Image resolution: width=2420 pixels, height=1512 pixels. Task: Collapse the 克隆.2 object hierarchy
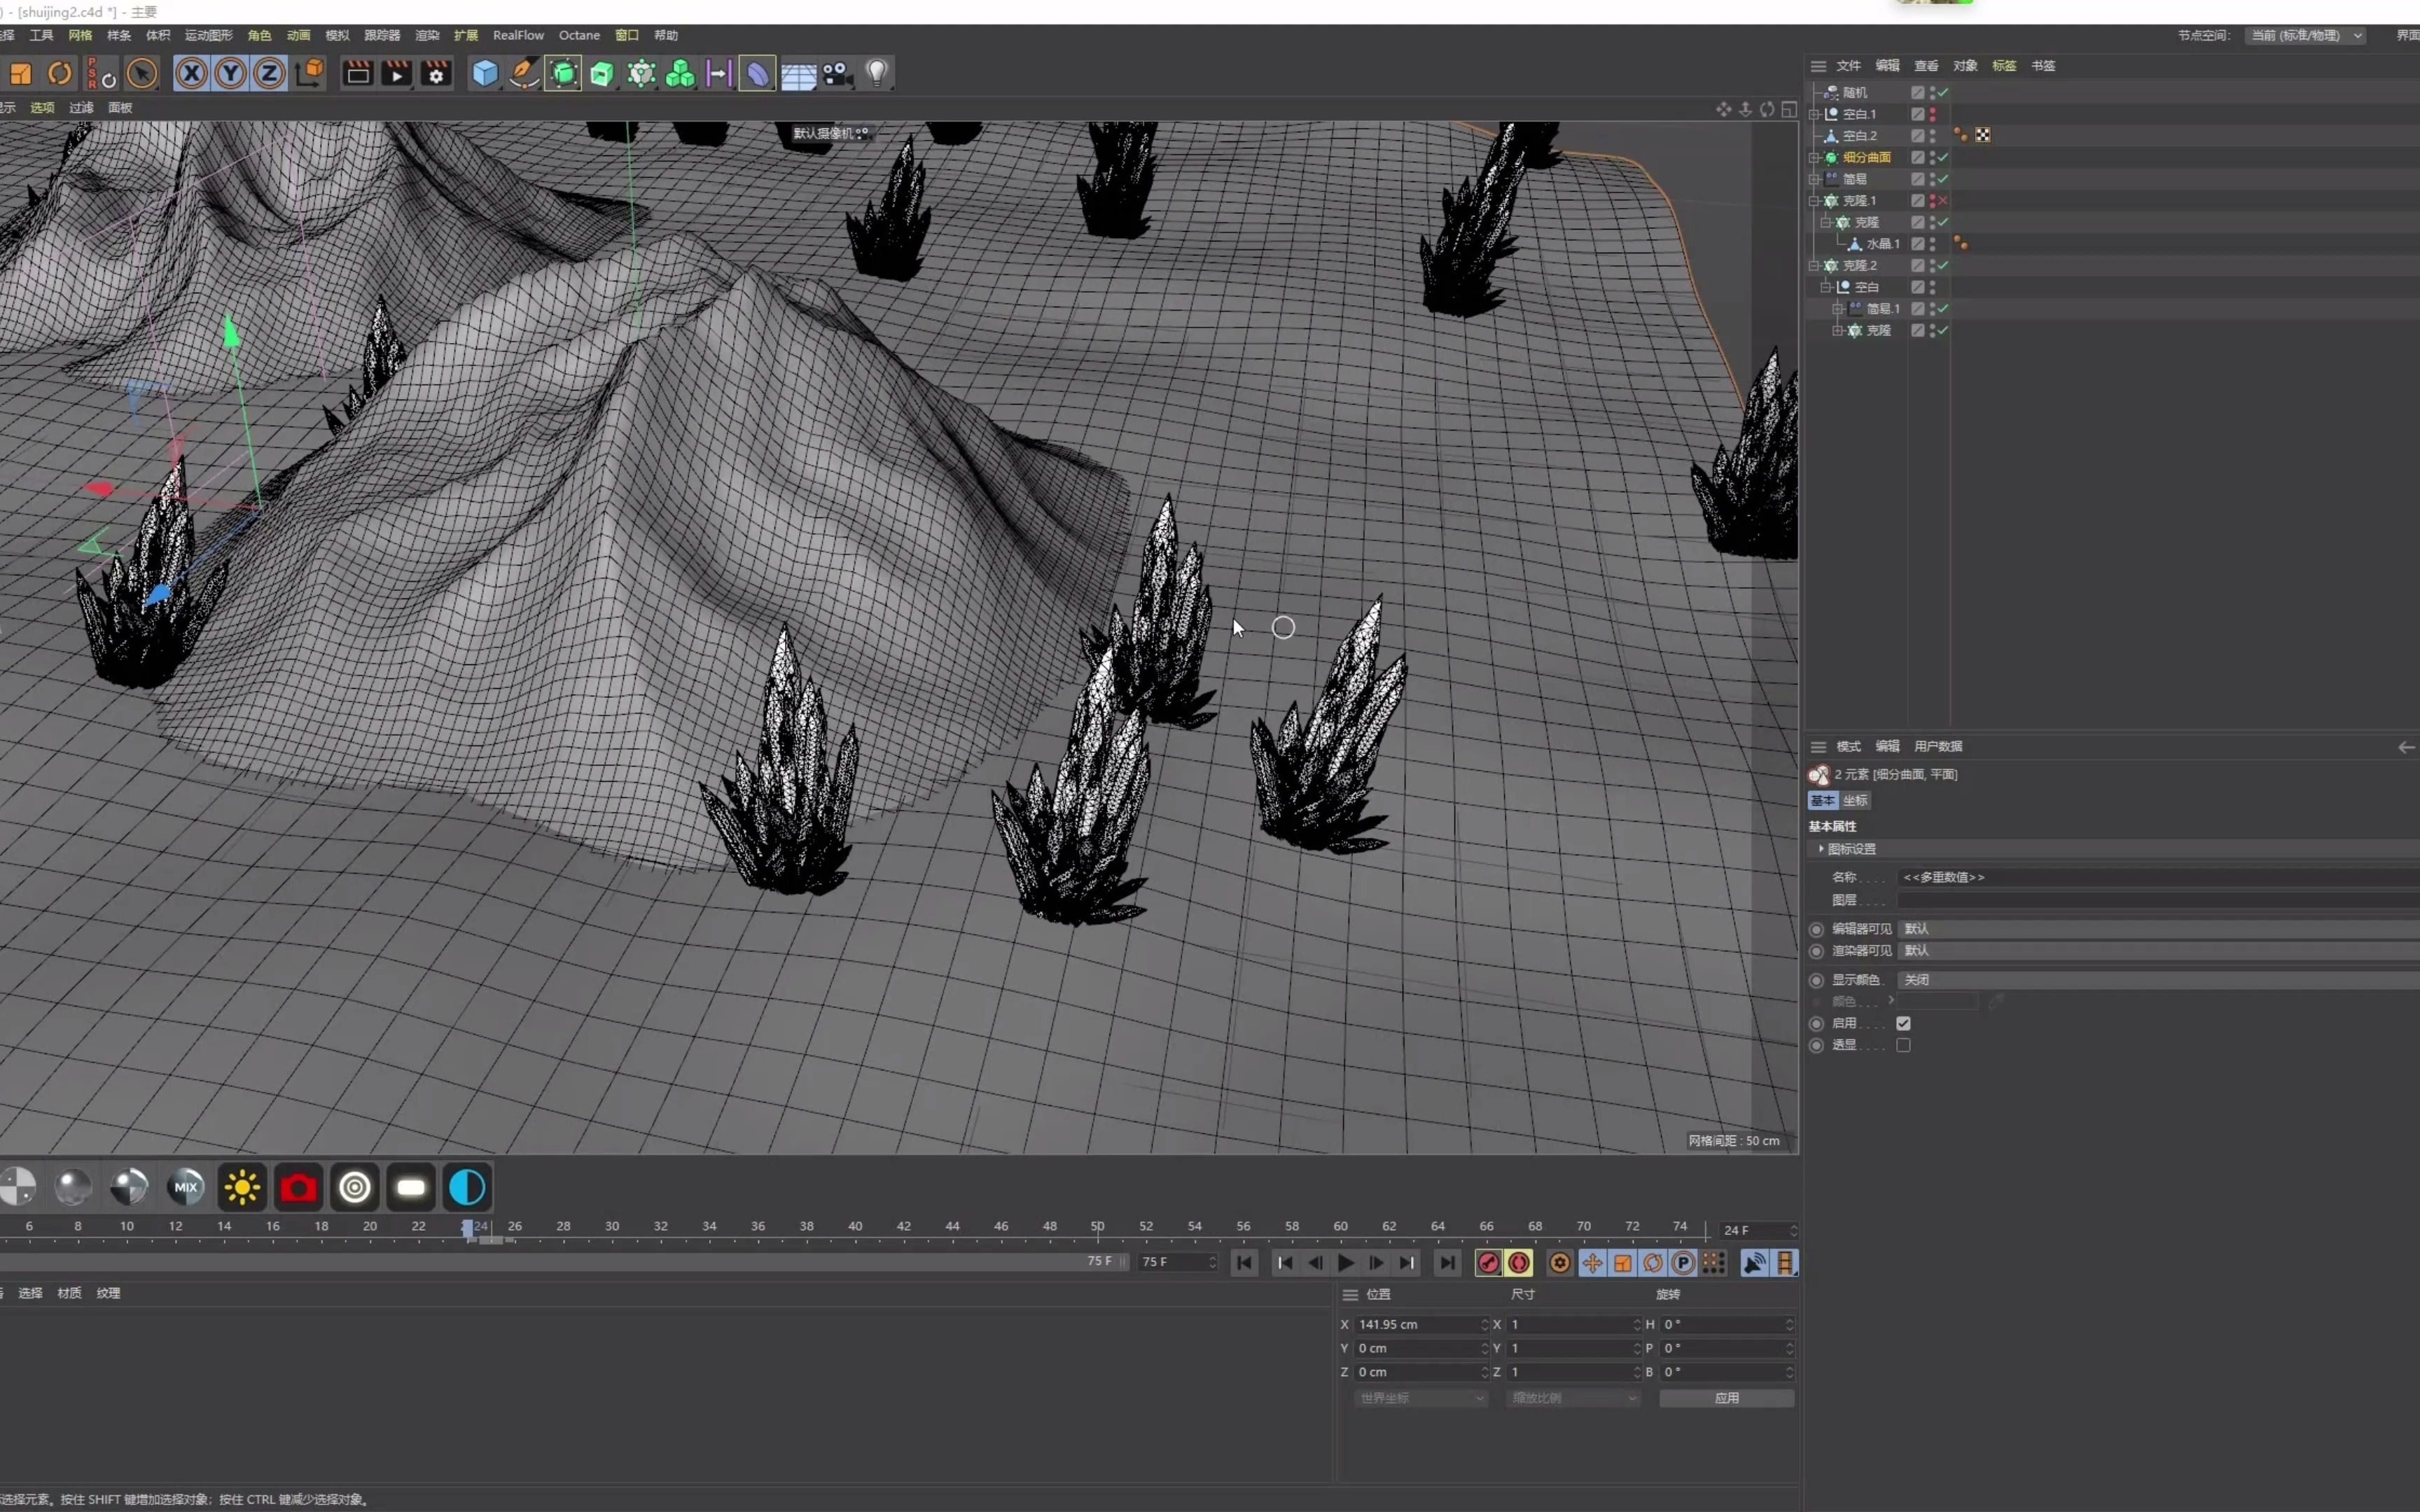[x=1814, y=266]
